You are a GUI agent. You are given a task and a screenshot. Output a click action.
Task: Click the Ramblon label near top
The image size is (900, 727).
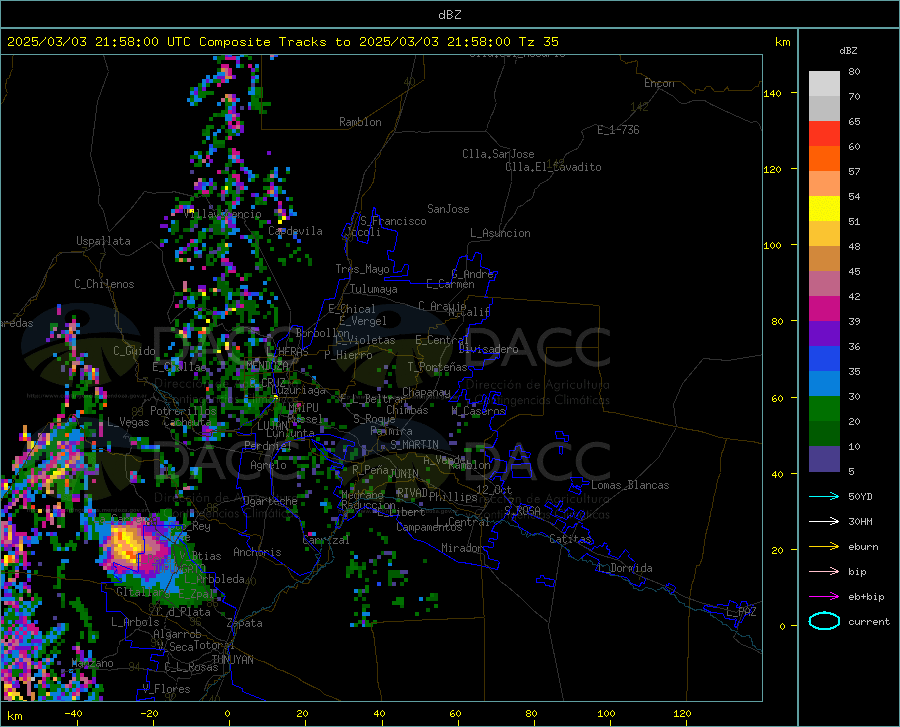click(x=360, y=122)
